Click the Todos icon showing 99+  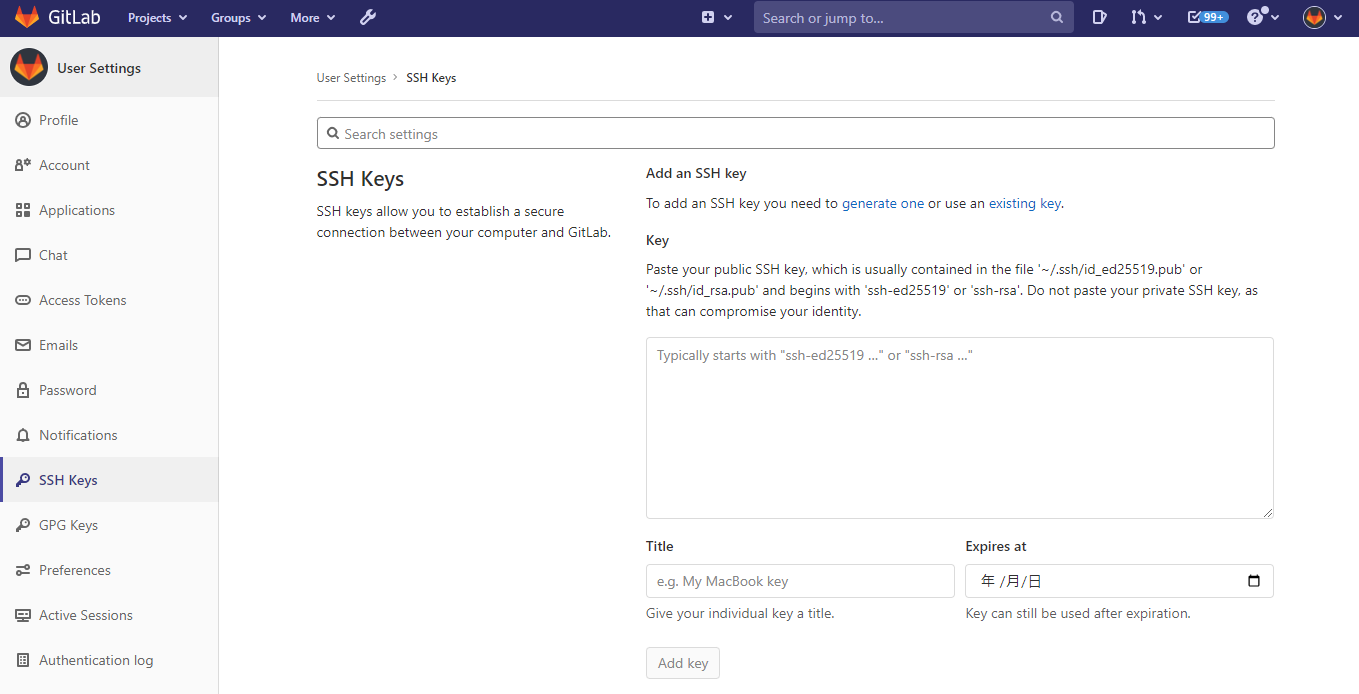click(1205, 16)
